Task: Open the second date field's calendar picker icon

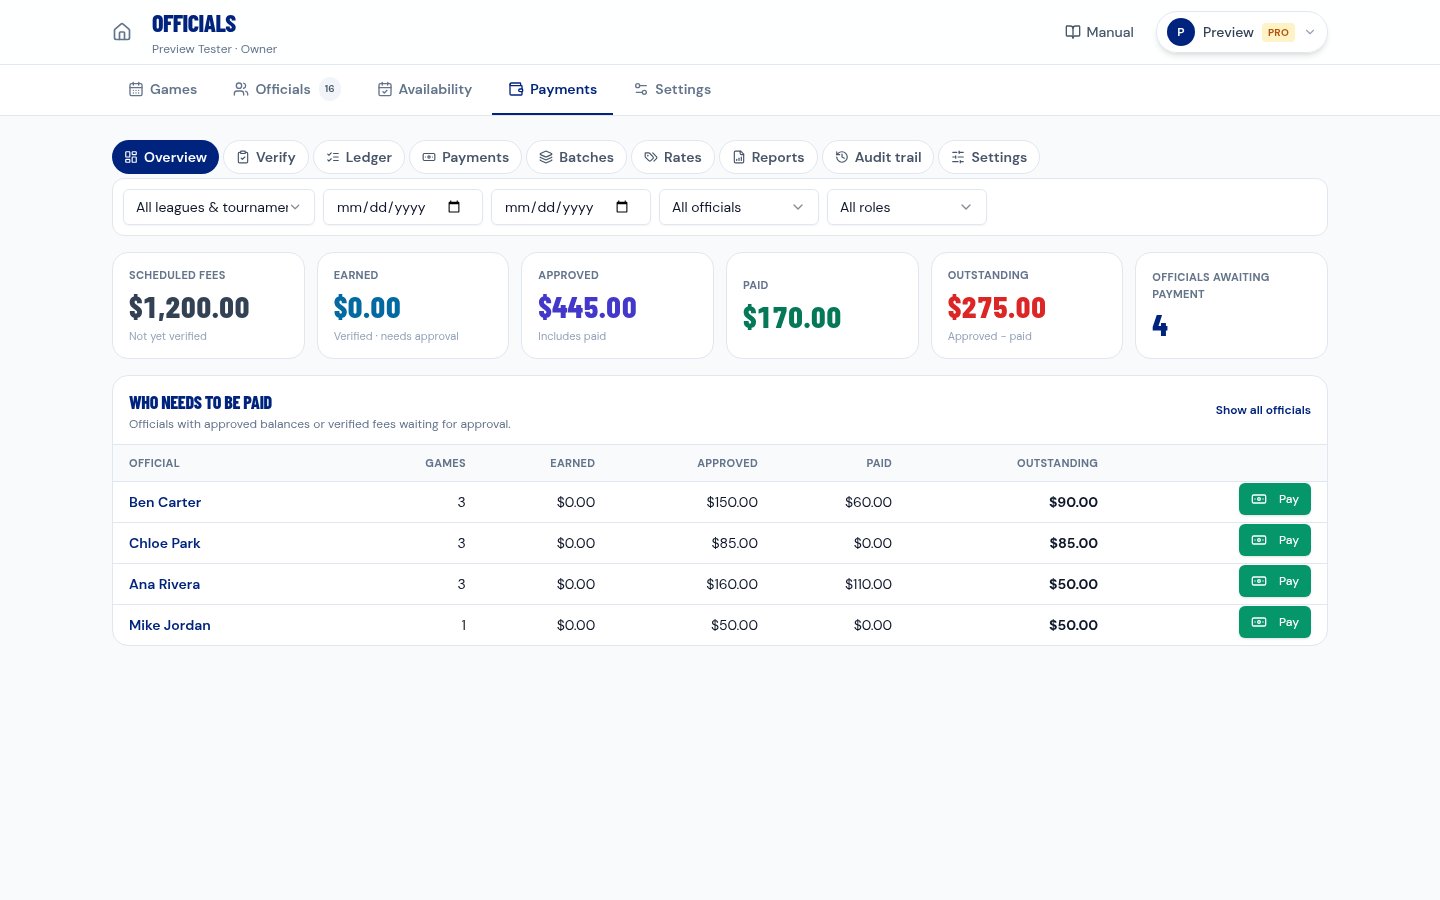Action: coord(622,207)
